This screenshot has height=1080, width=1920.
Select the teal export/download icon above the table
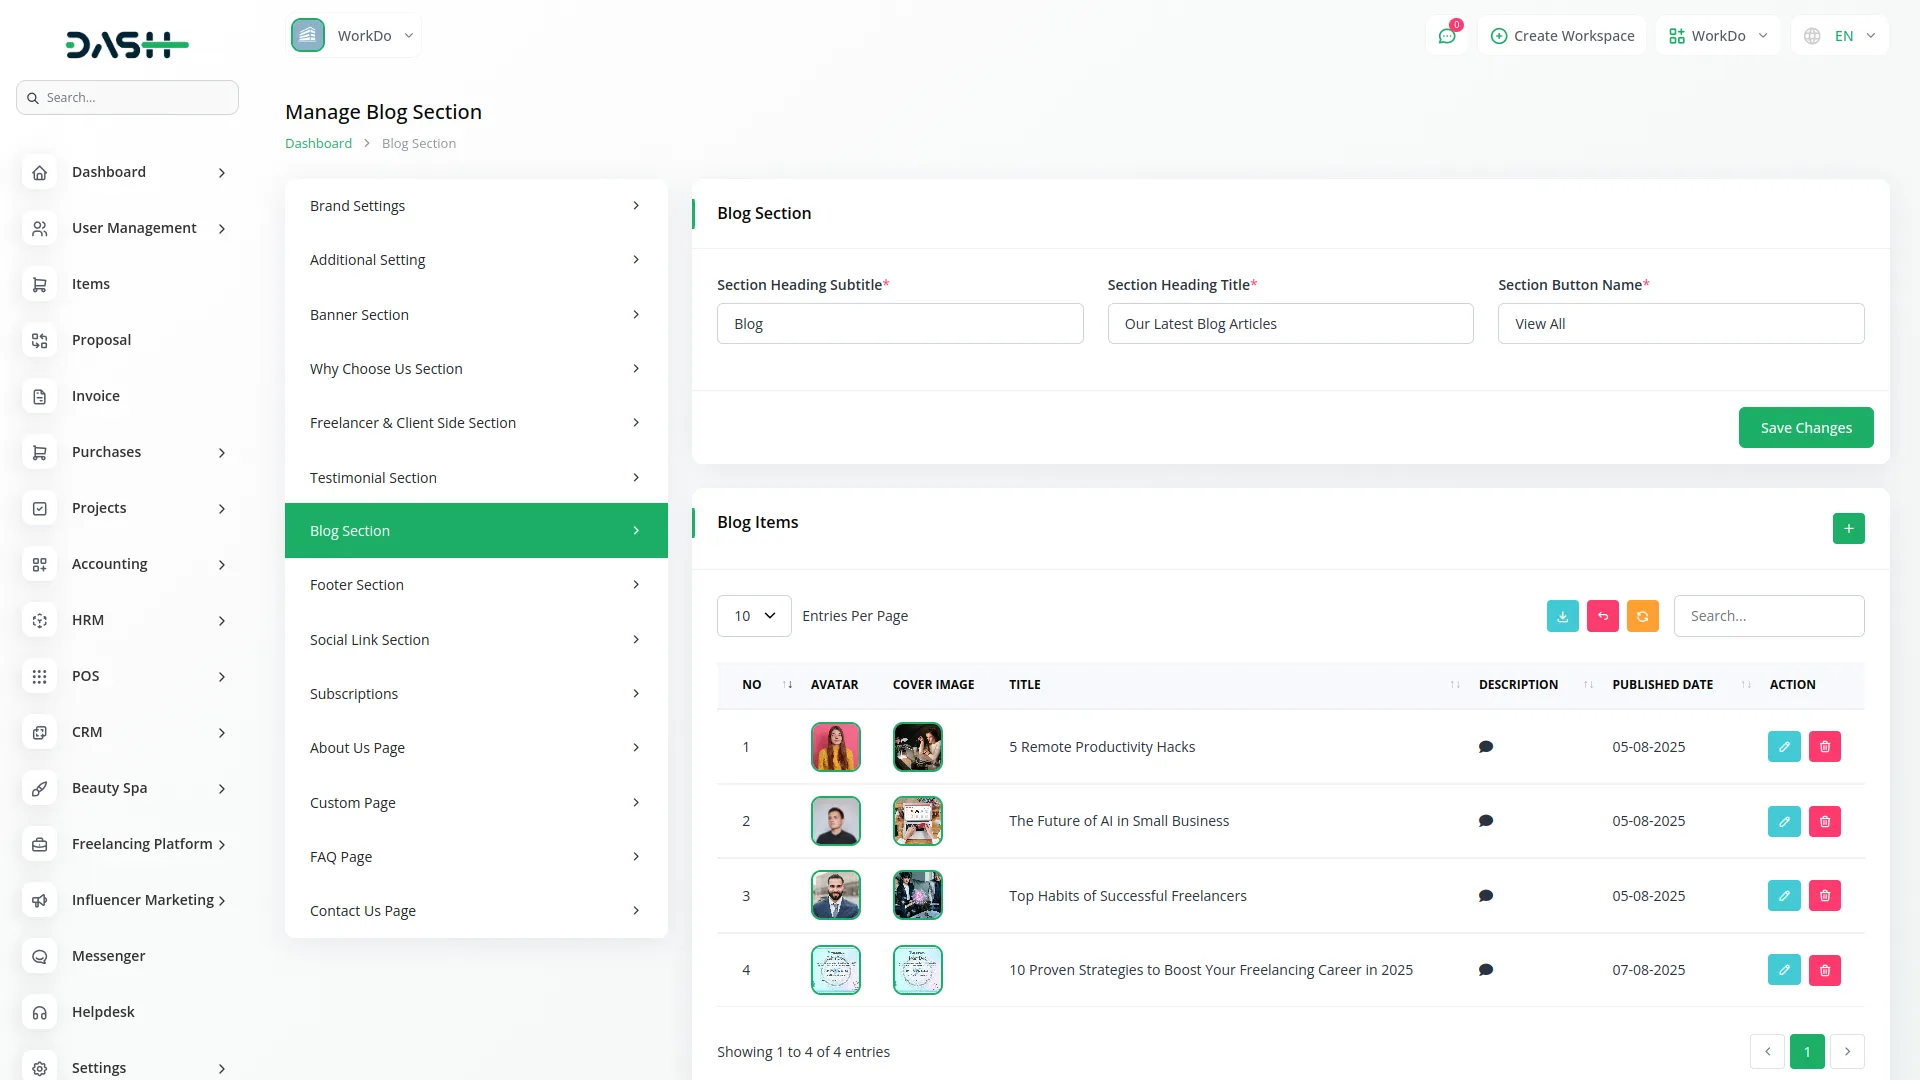(x=1562, y=616)
